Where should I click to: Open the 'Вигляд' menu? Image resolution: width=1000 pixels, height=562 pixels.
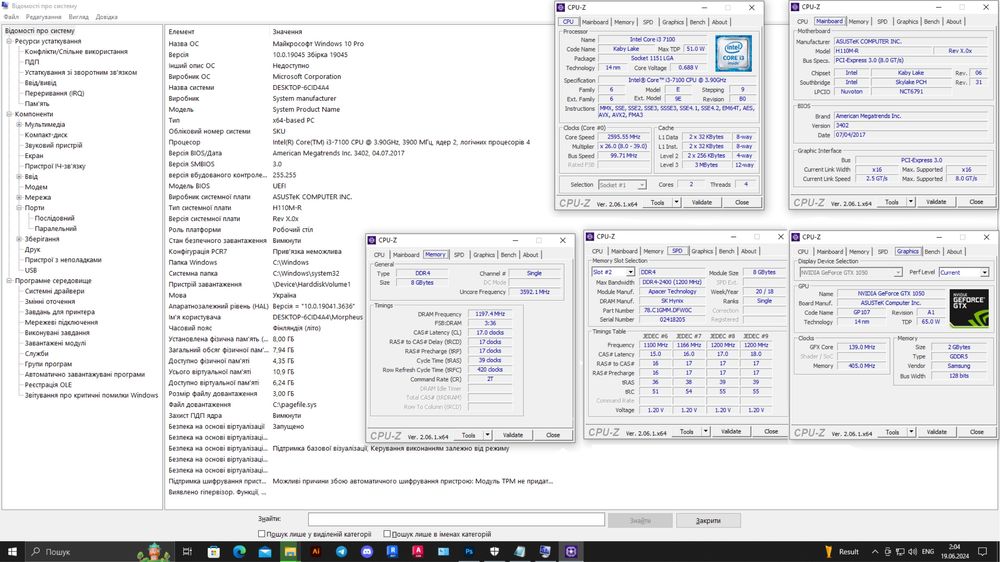78,17
